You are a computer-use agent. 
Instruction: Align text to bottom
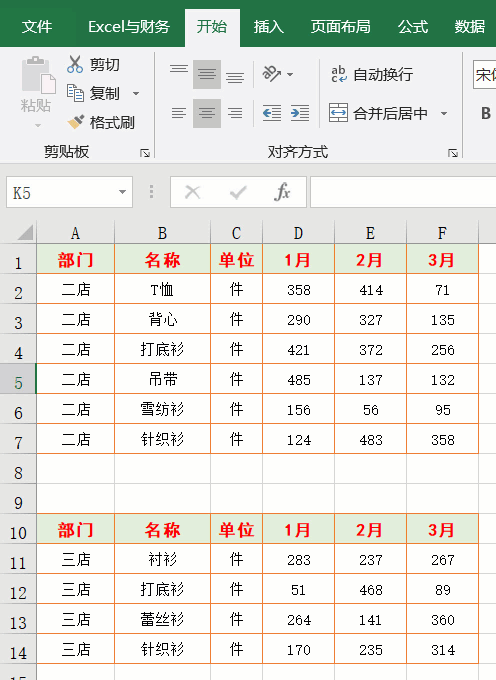coord(235,77)
